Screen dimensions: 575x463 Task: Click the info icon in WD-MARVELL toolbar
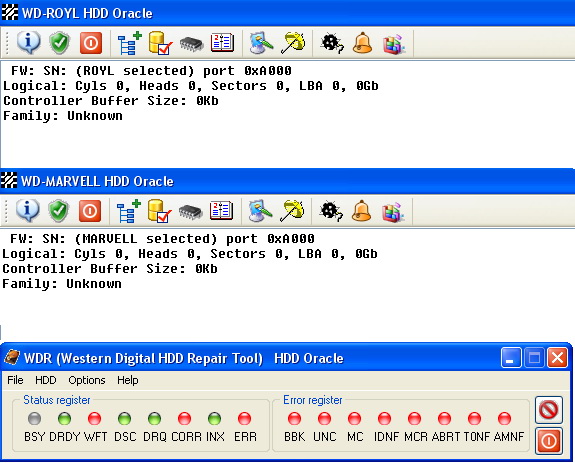(x=28, y=211)
